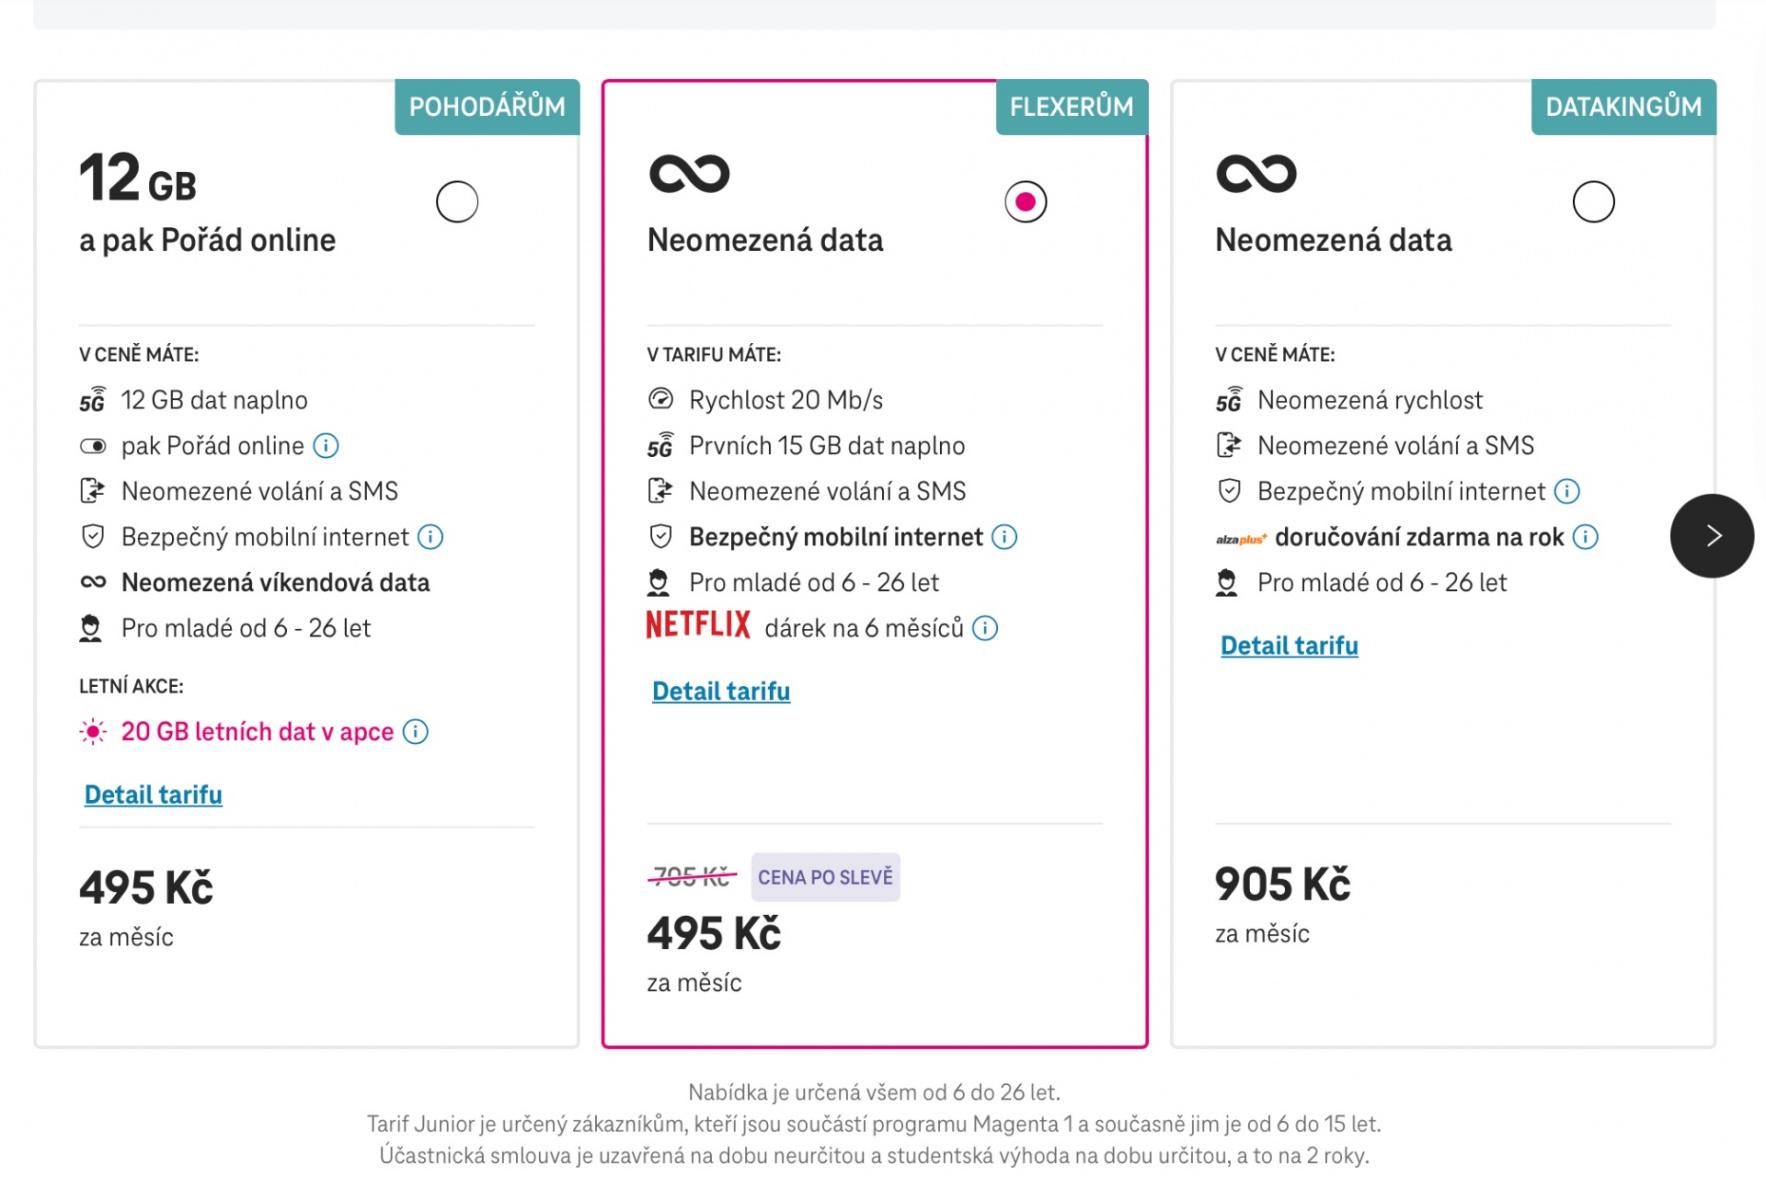Click the 905 Kč price in Datakingům card
The image size is (1766, 1200).
[x=1282, y=884]
